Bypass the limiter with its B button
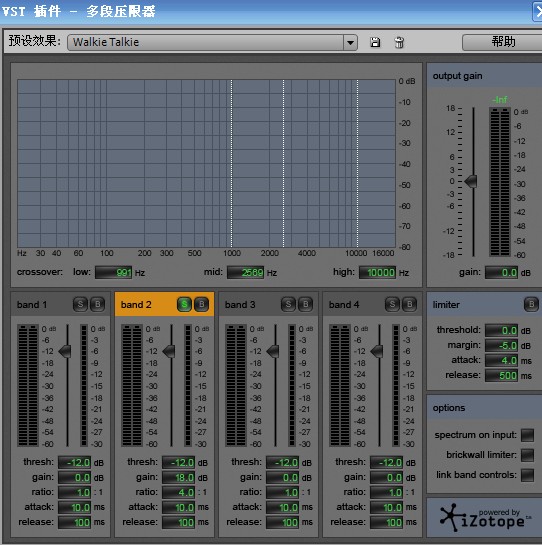Viewport: 542px width, 545px height. (531, 304)
